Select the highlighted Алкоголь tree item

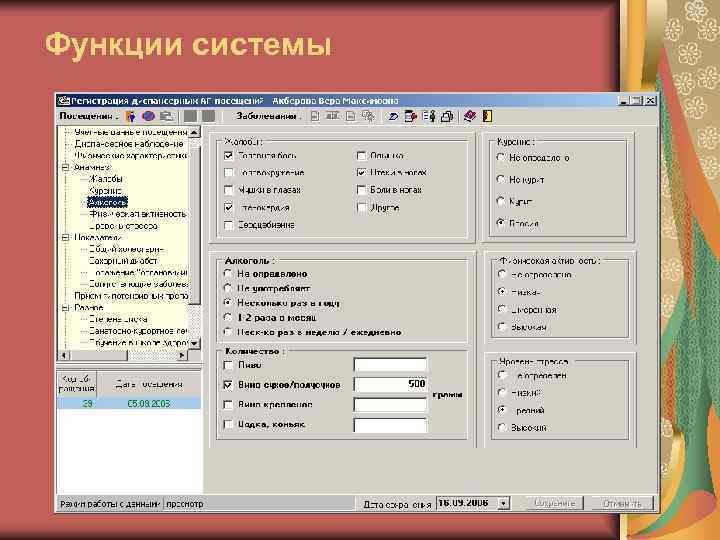coord(107,202)
